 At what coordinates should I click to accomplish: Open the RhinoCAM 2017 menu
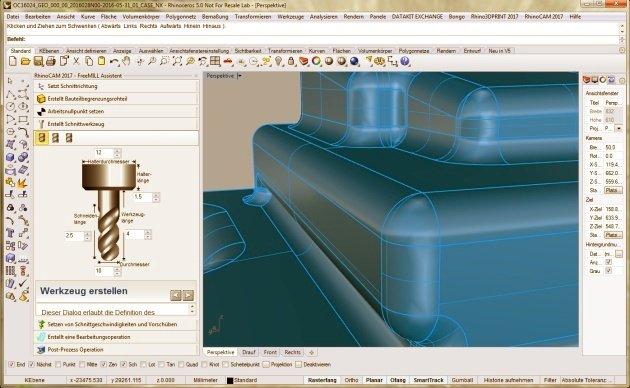pos(543,16)
